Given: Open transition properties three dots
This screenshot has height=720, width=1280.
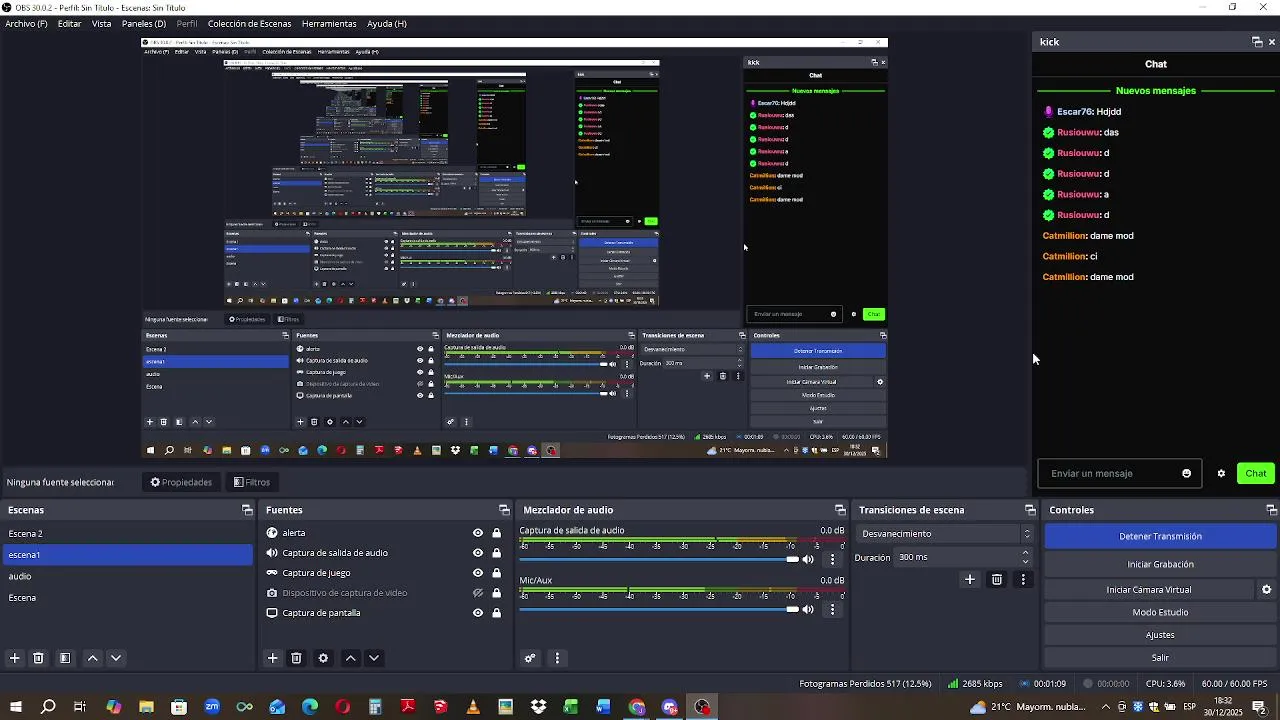Looking at the screenshot, I should tap(1022, 579).
